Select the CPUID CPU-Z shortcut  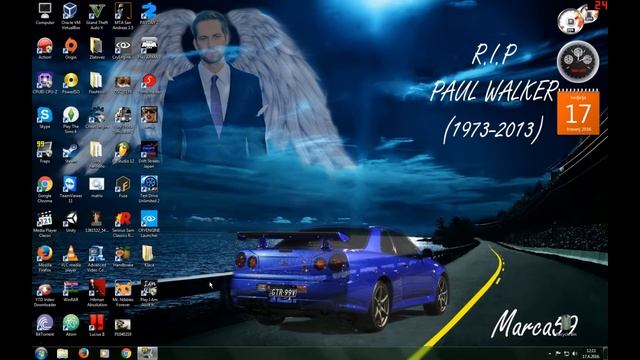(44, 83)
